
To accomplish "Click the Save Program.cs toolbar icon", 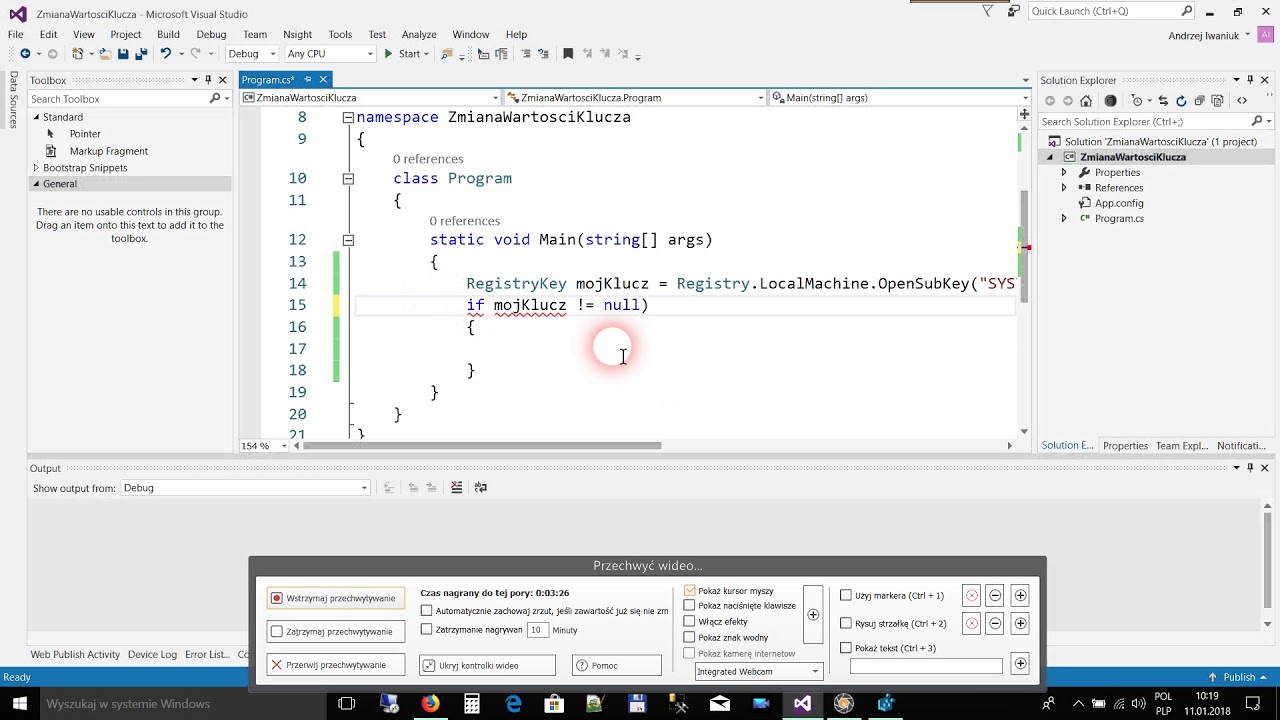I will (123, 54).
